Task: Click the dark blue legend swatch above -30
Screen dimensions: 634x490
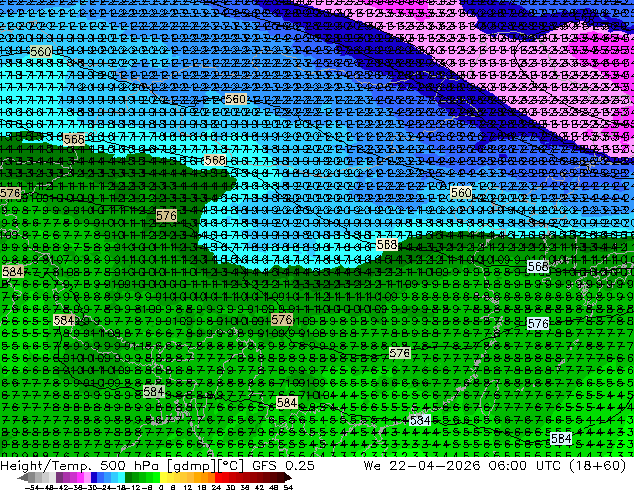Action: pyautogui.click(x=94, y=478)
